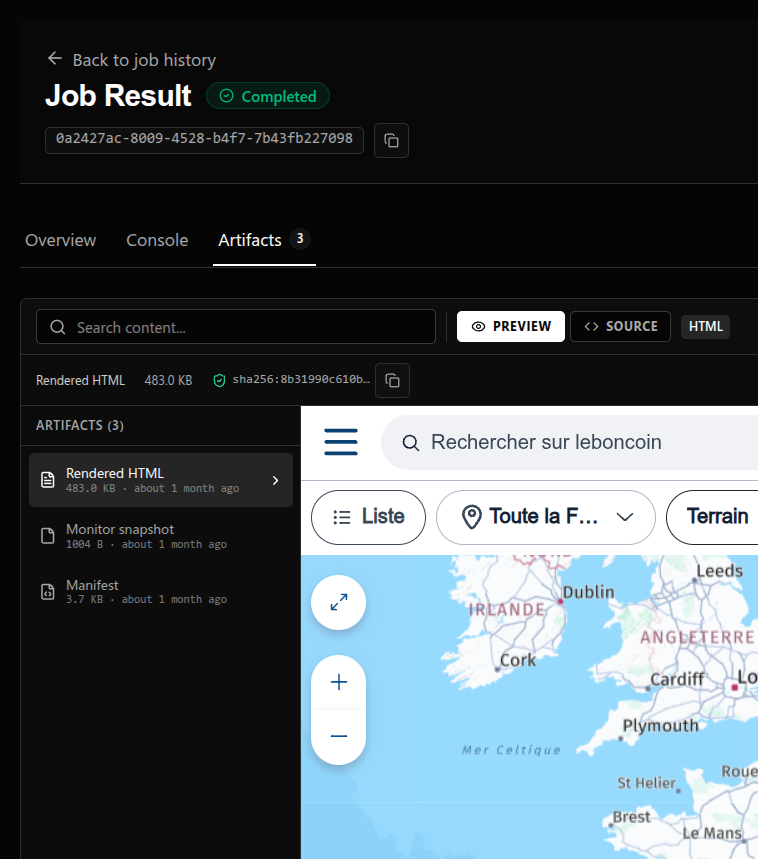Click the location pin icon
This screenshot has width=758, height=859.
click(x=472, y=517)
